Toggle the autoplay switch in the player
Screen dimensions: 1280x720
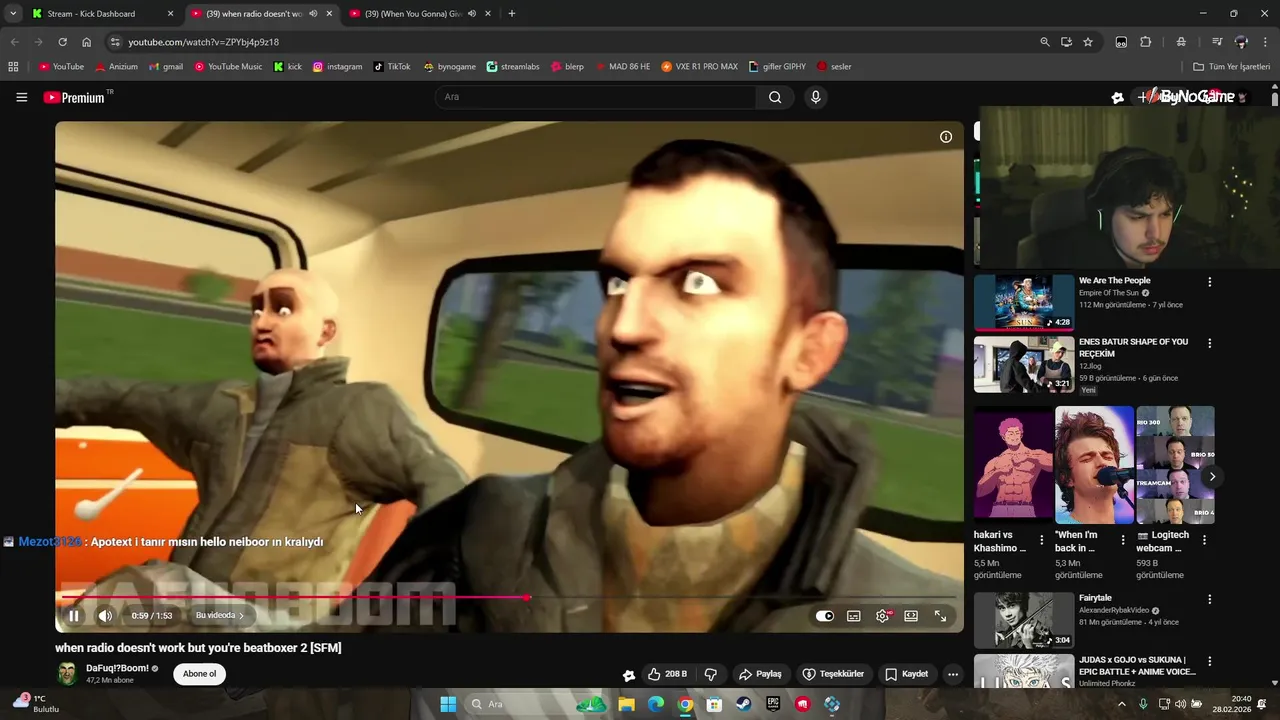(825, 616)
